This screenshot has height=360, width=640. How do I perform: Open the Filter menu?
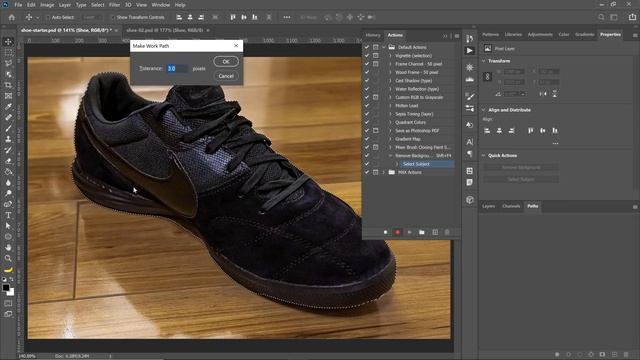[114, 5]
